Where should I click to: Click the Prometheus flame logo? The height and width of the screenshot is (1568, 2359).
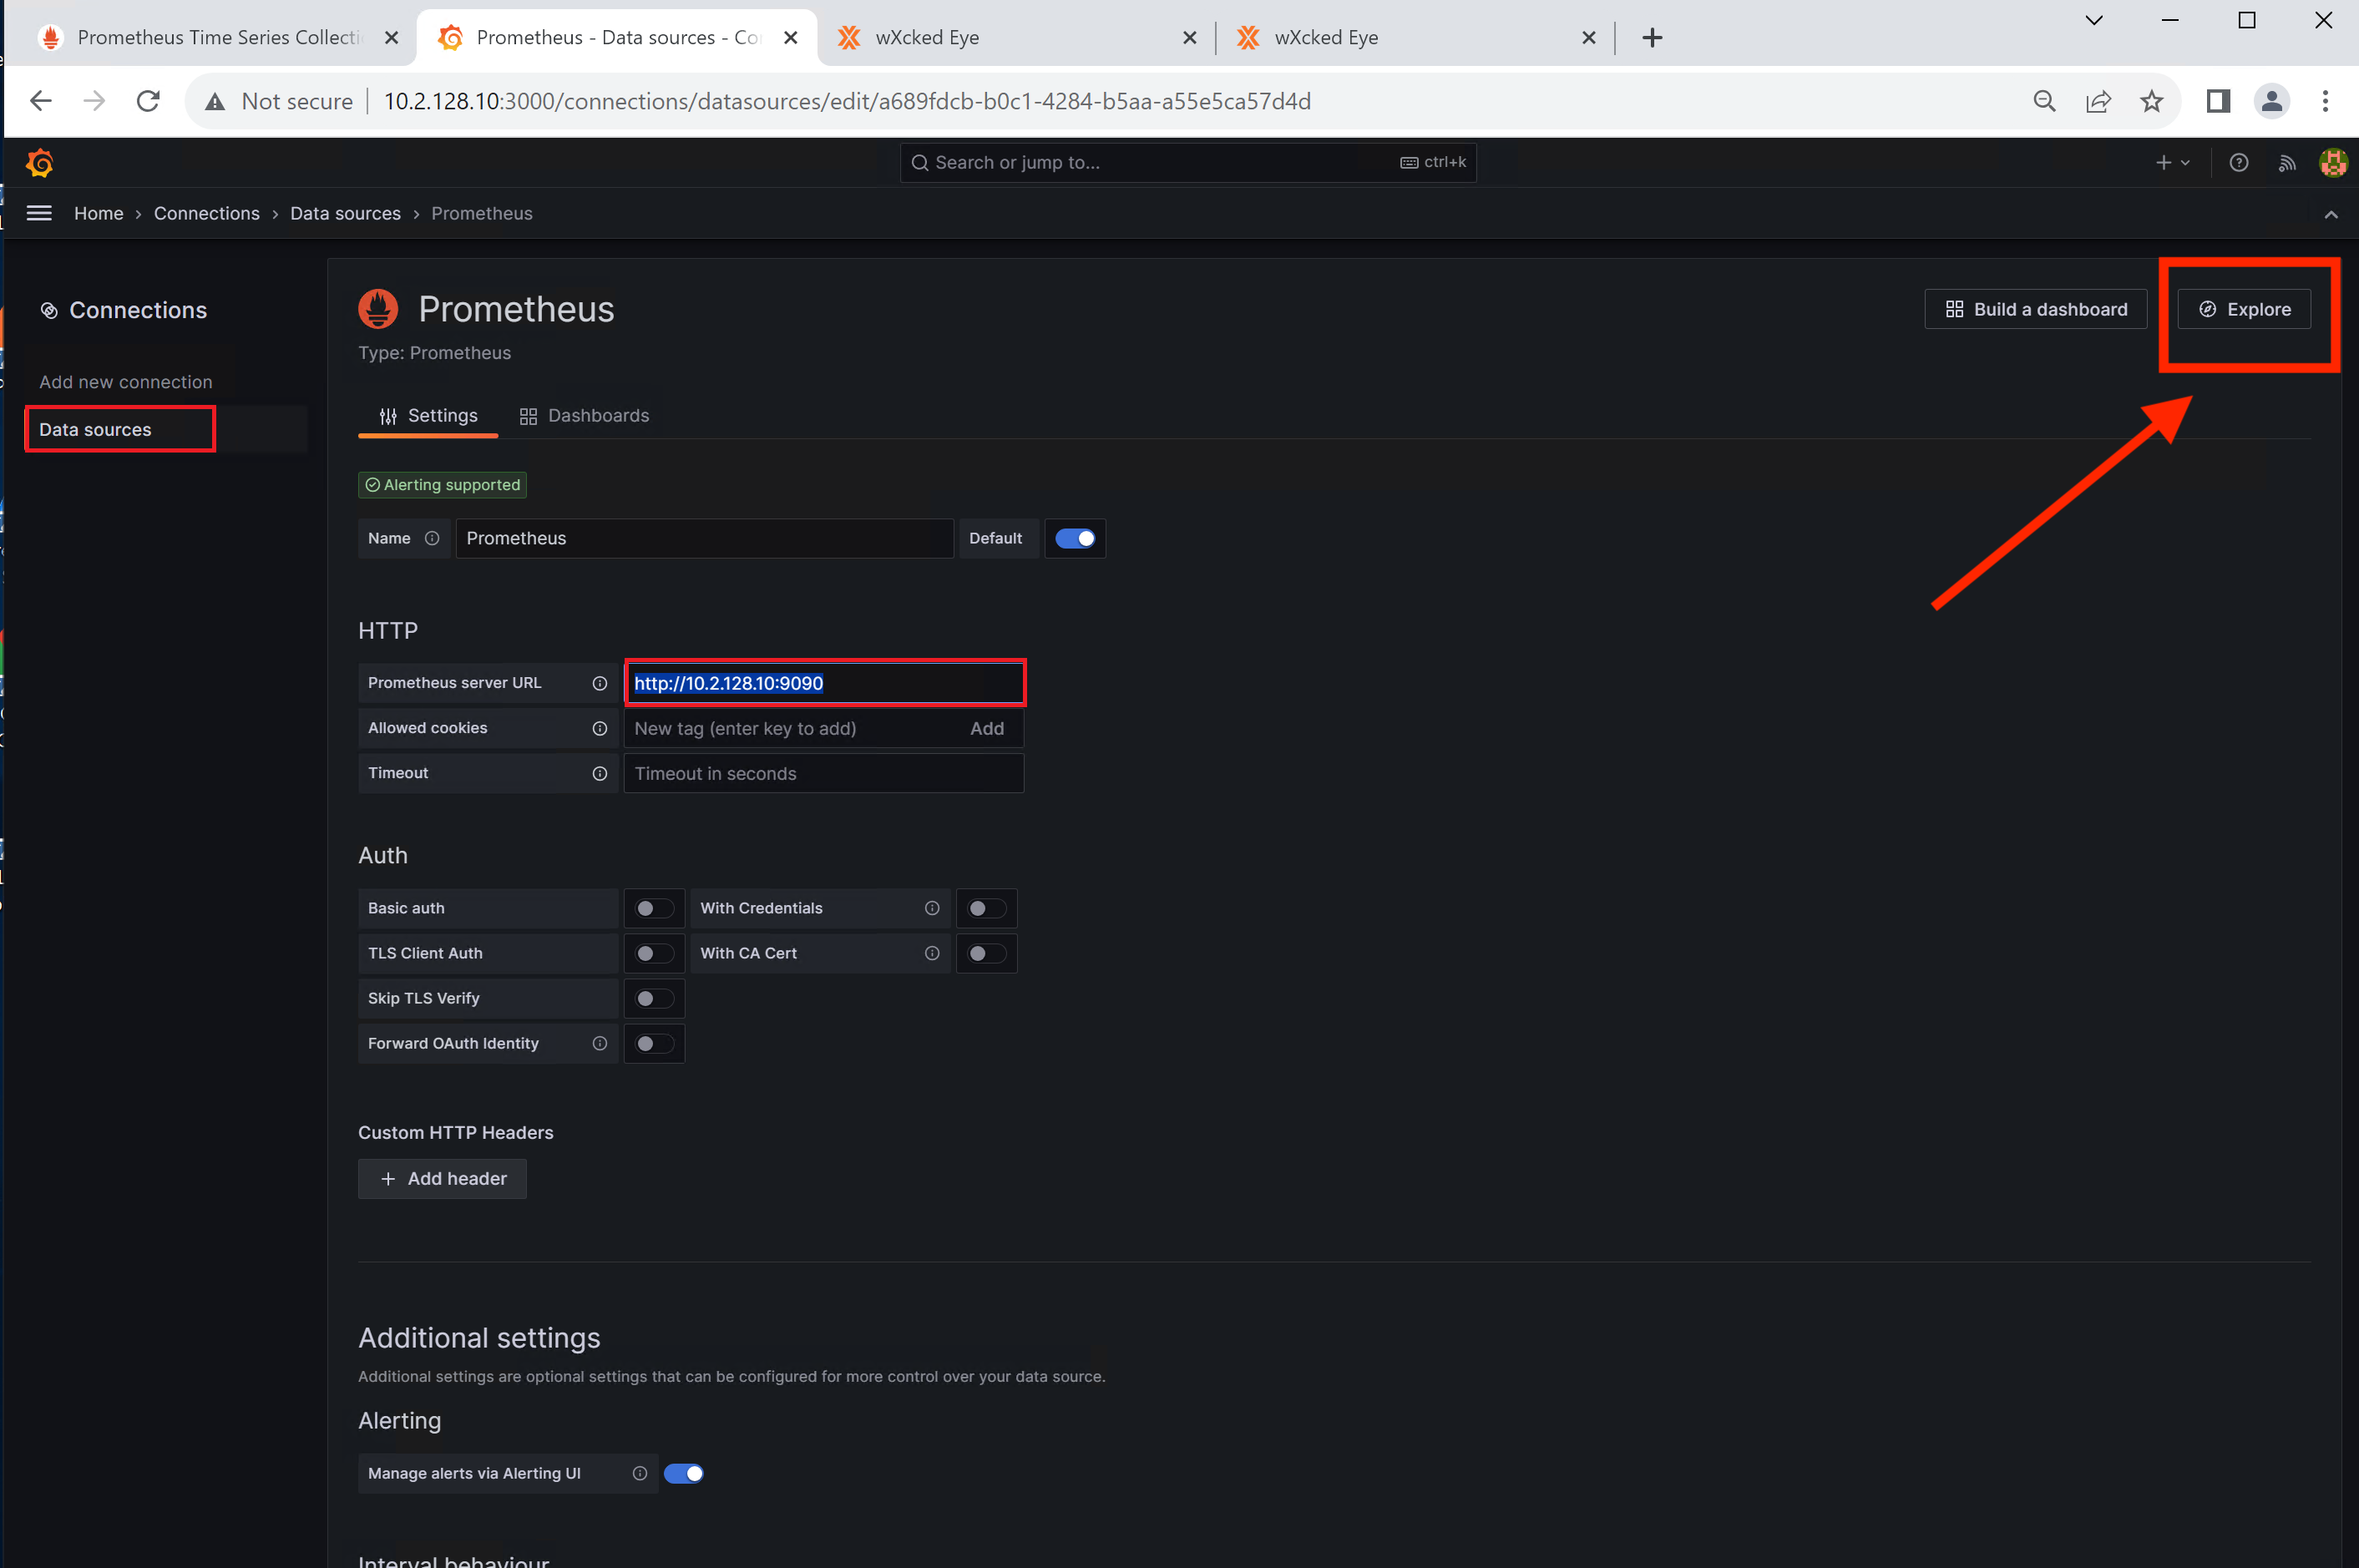point(378,309)
